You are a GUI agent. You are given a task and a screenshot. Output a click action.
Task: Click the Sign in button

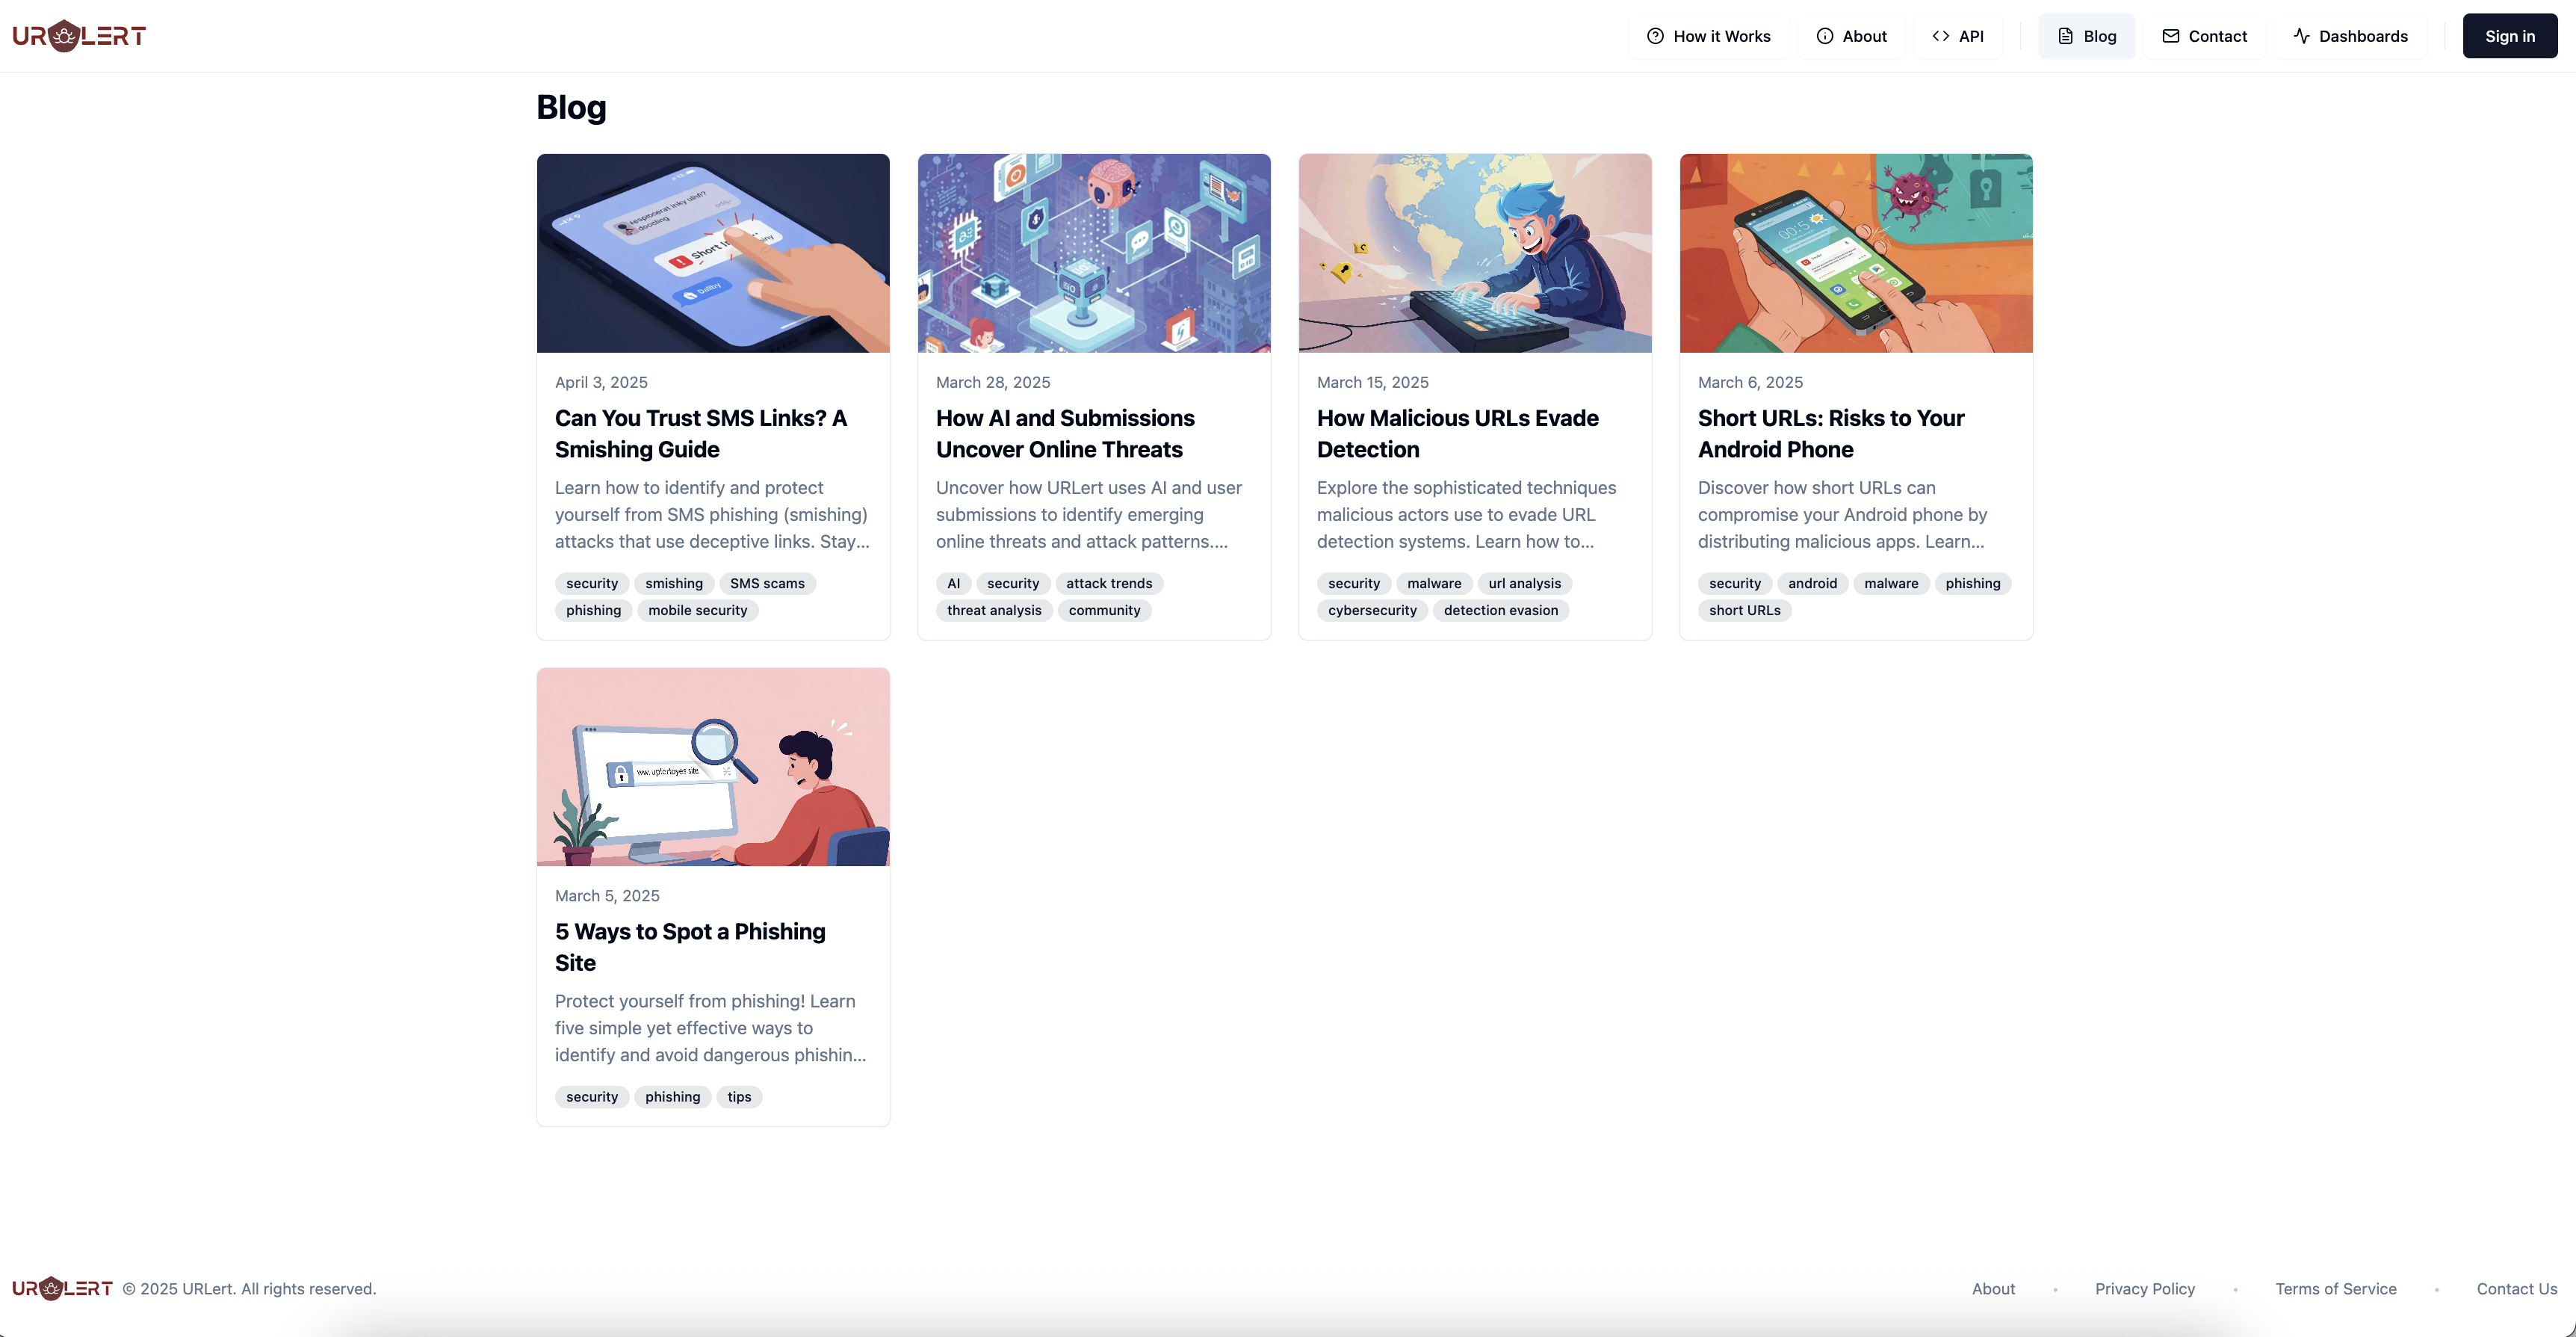[2510, 36]
